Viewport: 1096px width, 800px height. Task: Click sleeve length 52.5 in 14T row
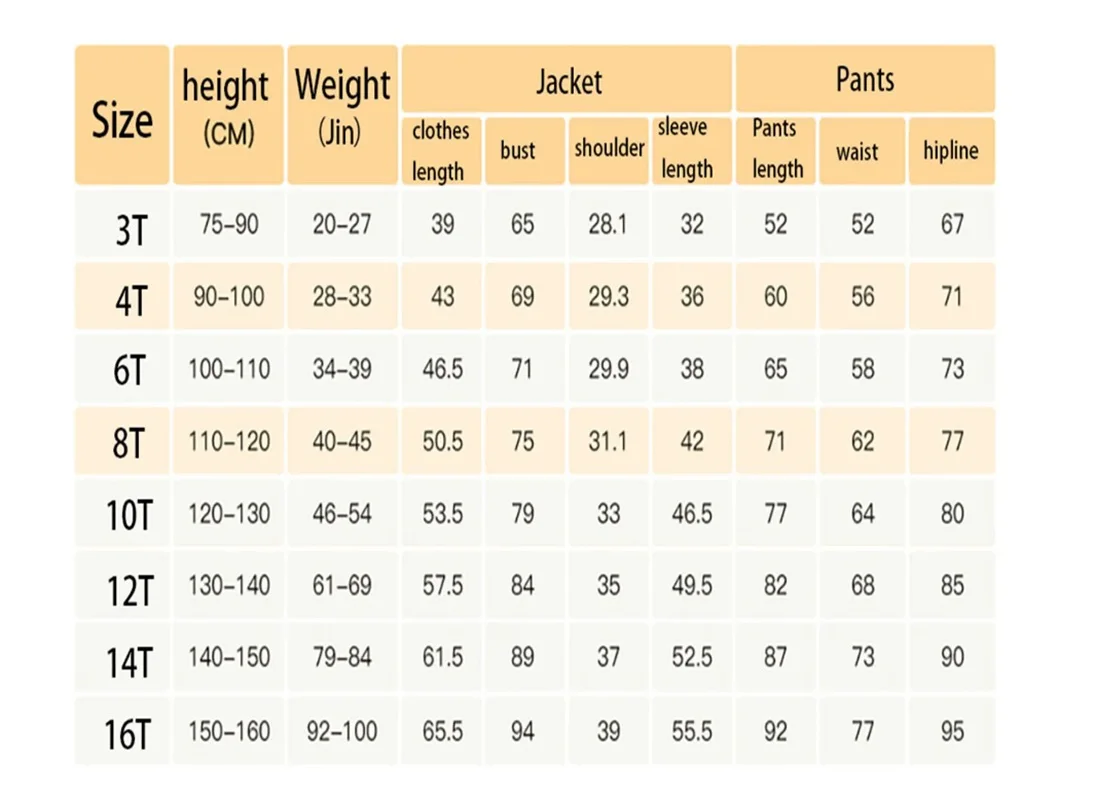692,658
